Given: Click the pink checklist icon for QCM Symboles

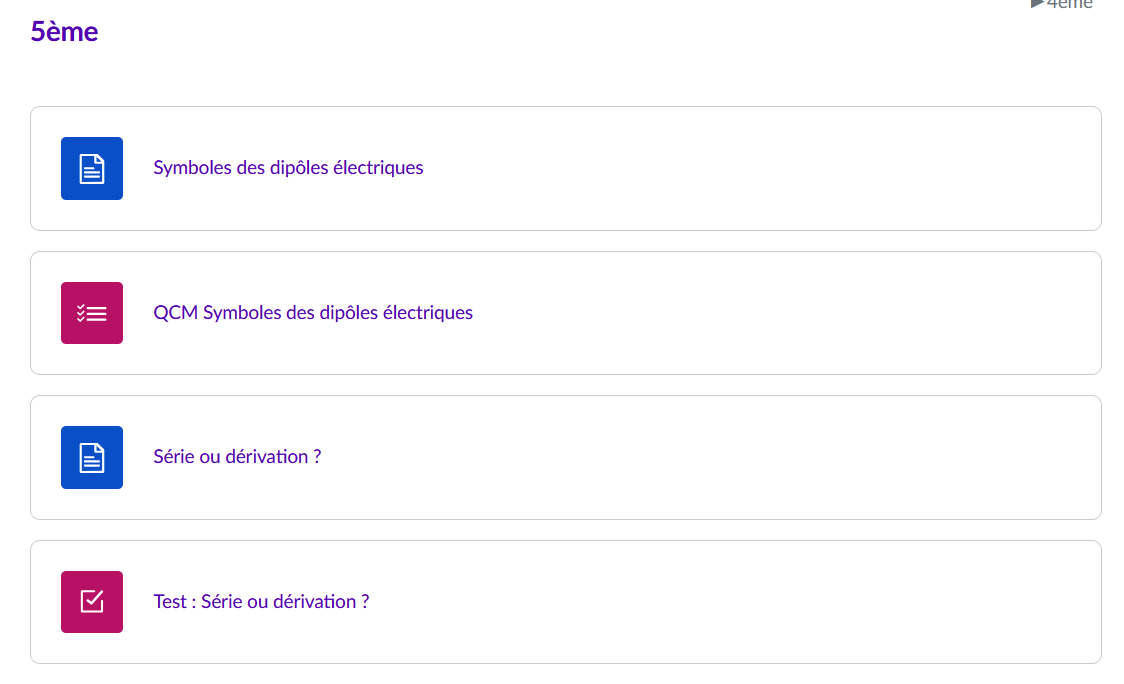Looking at the screenshot, I should point(92,313).
